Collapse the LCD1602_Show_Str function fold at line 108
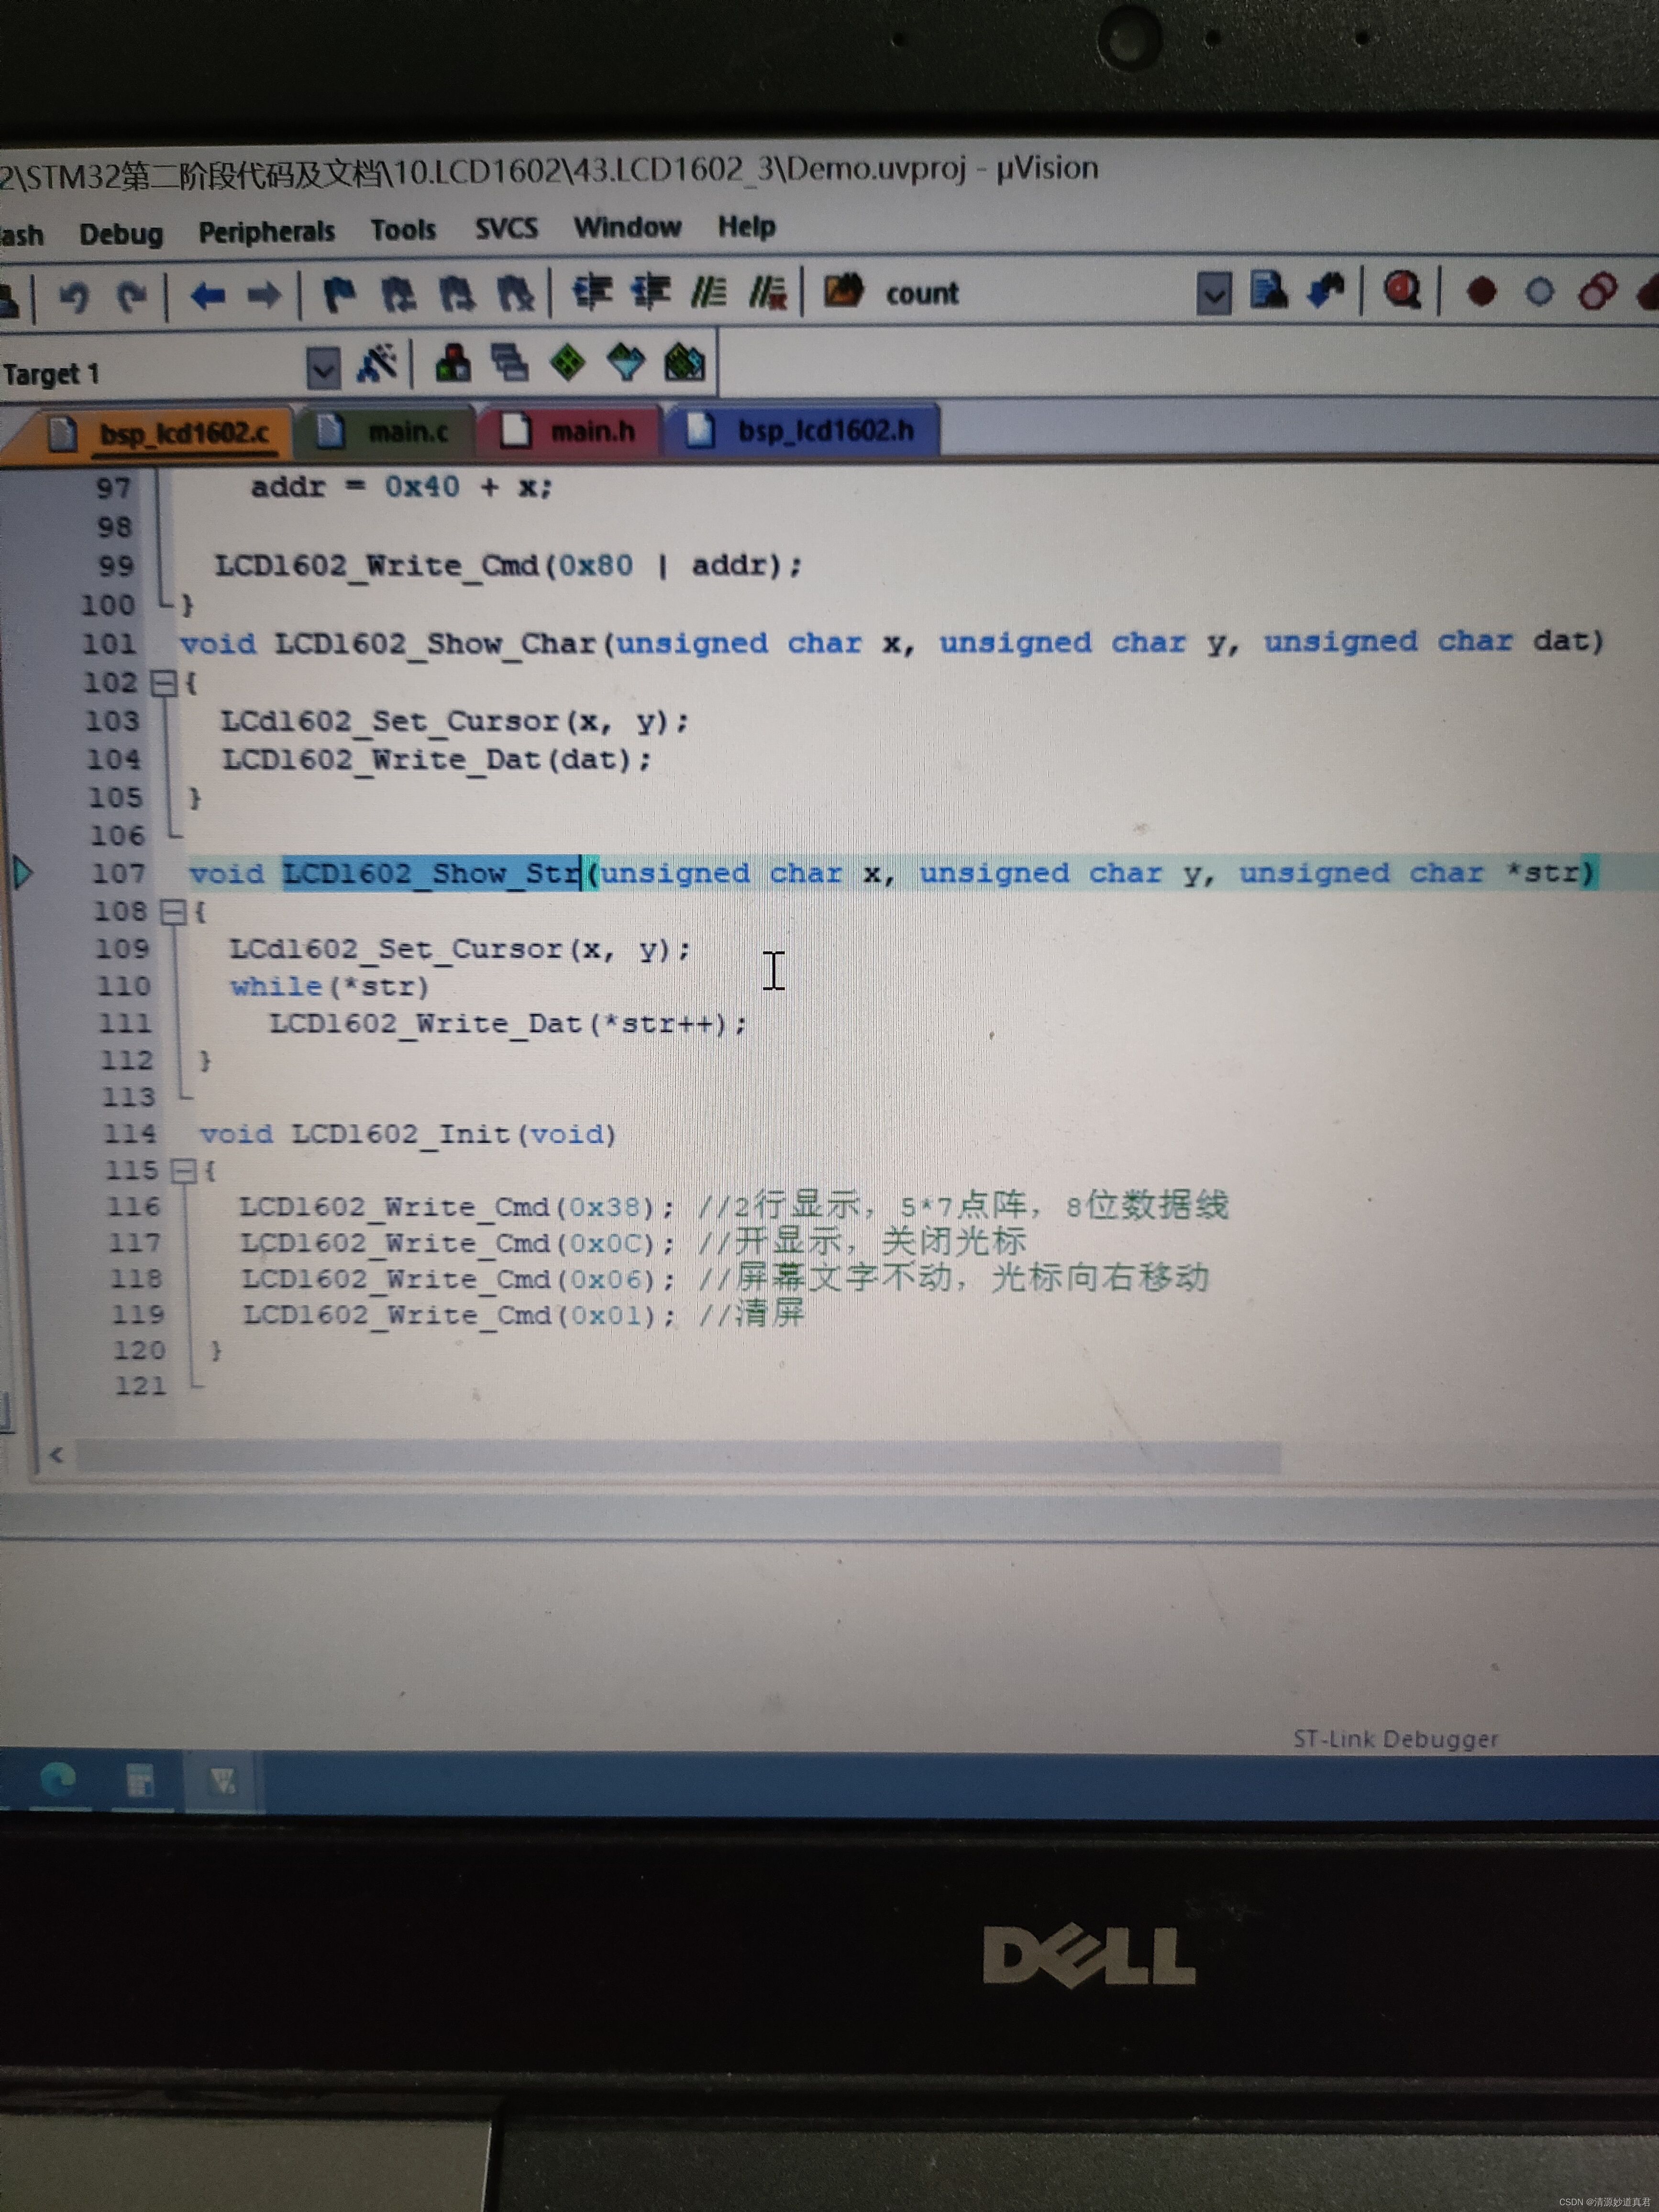This screenshot has height=2212, width=1659. pos(173,911)
